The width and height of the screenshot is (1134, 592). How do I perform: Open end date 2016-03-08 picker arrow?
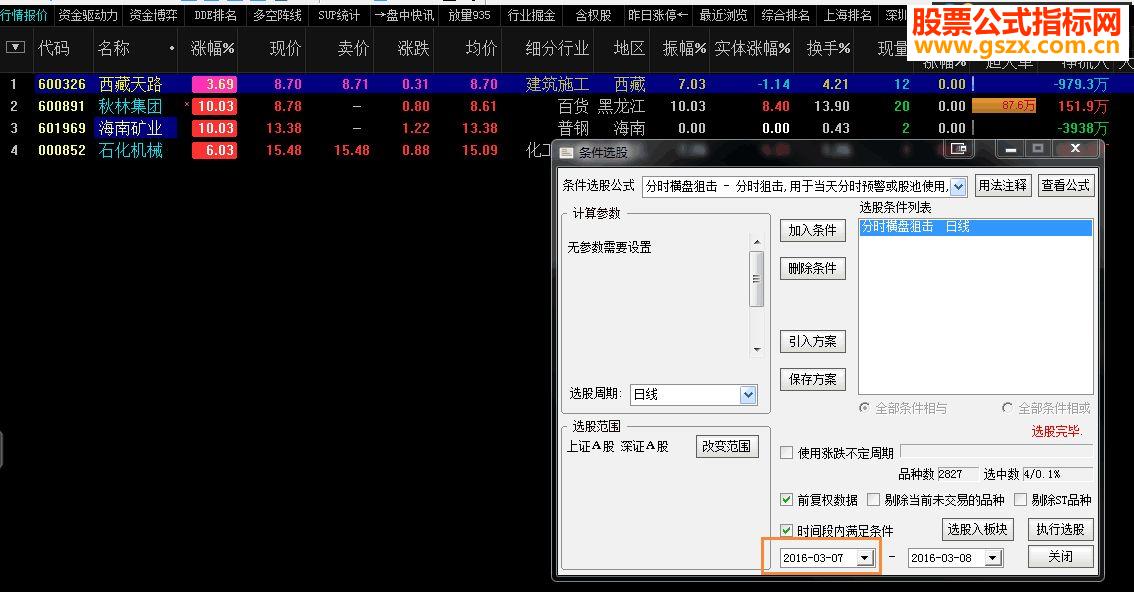[993, 558]
